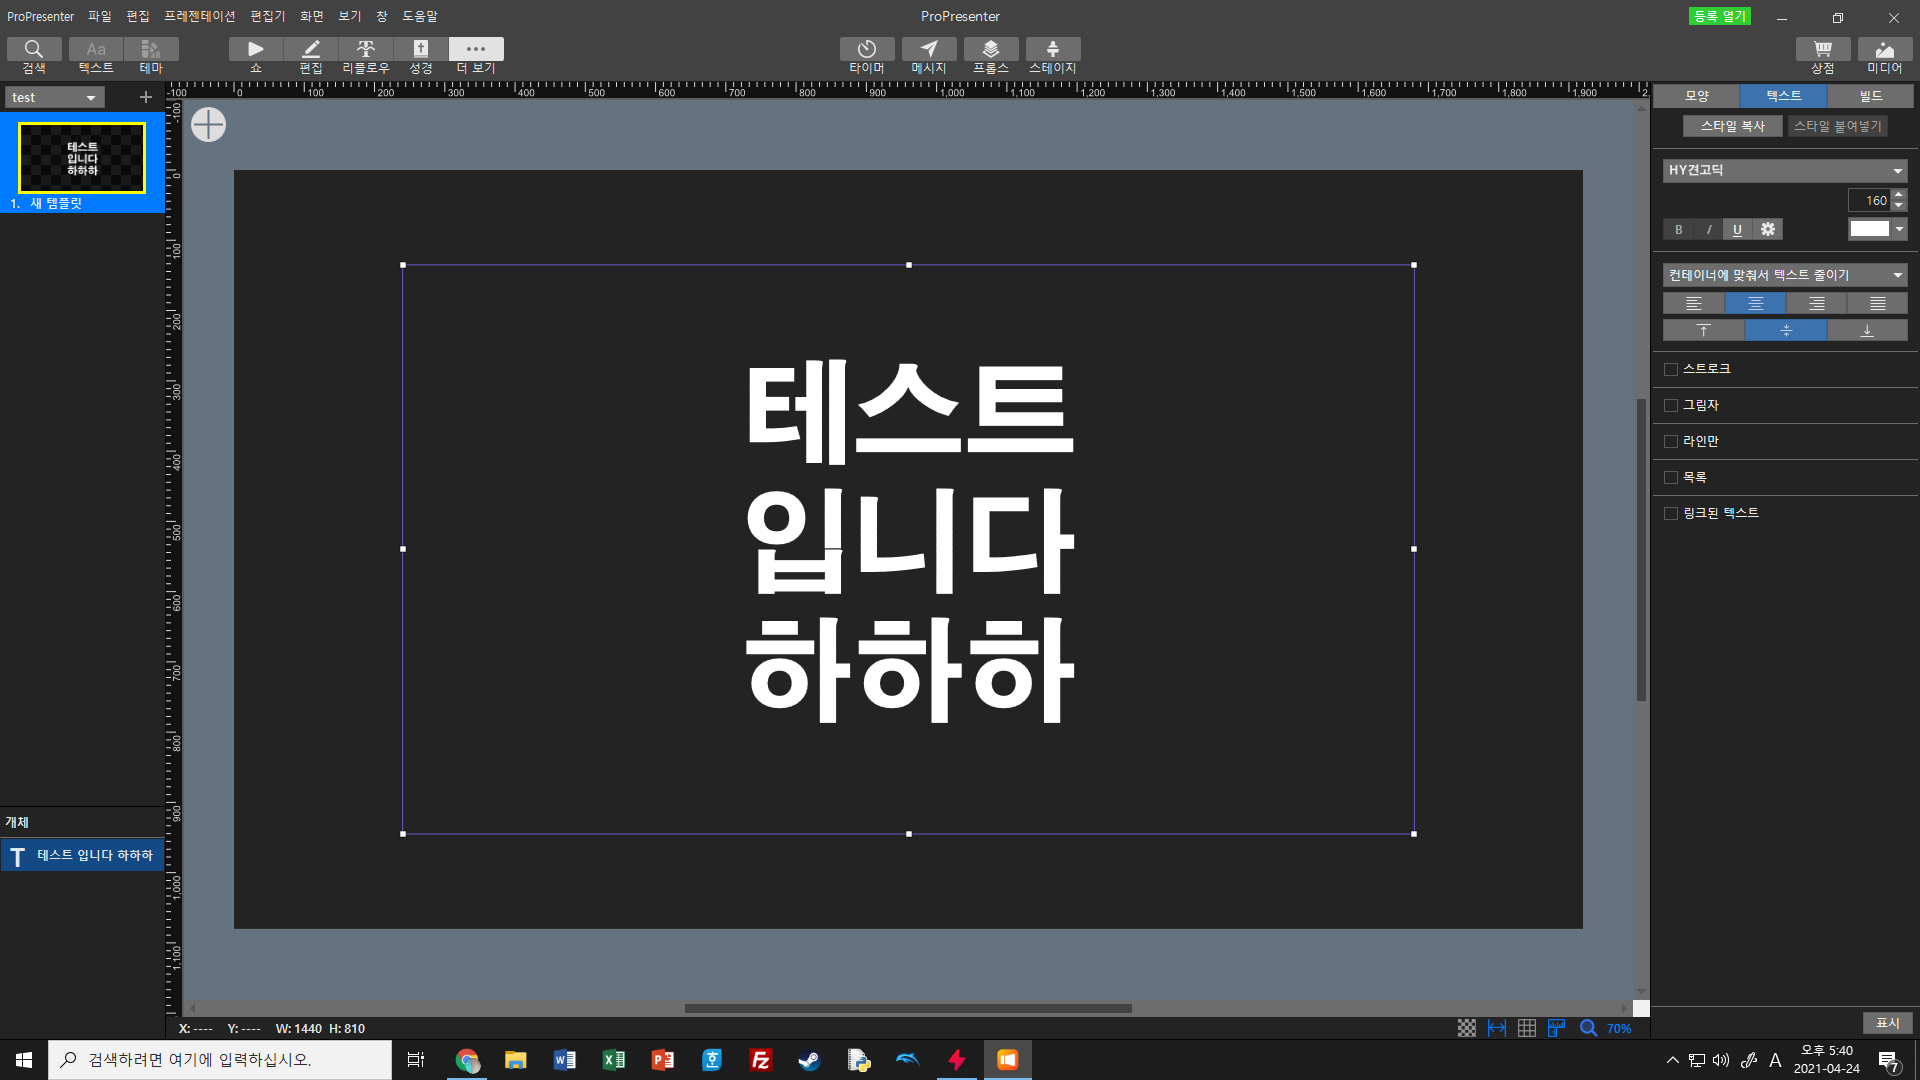1920x1080 pixels.
Task: Click the Props (프롭스) layers icon
Action: (x=990, y=50)
